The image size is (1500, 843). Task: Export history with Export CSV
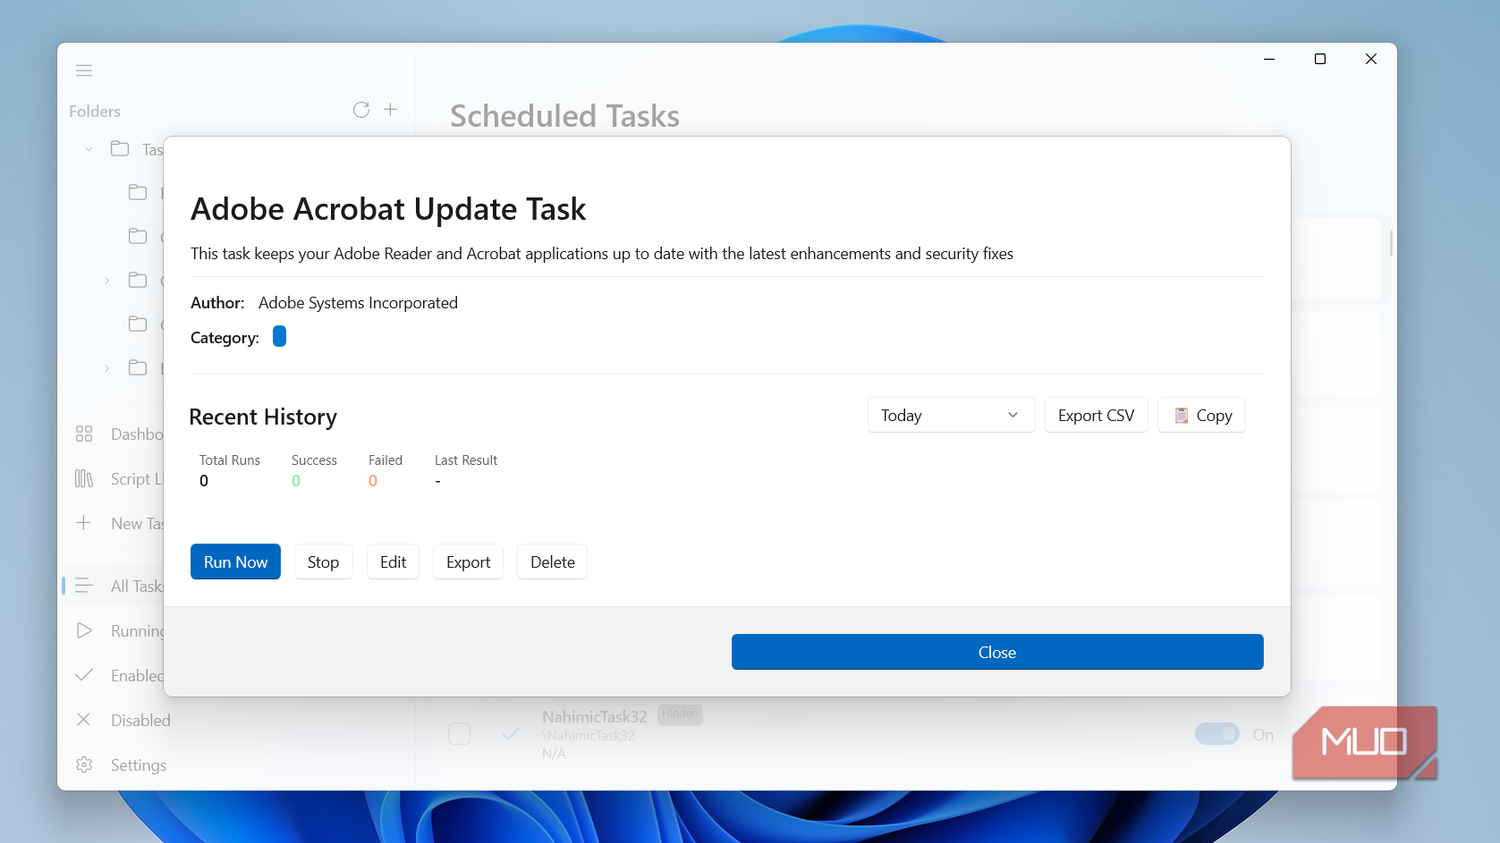coord(1096,415)
